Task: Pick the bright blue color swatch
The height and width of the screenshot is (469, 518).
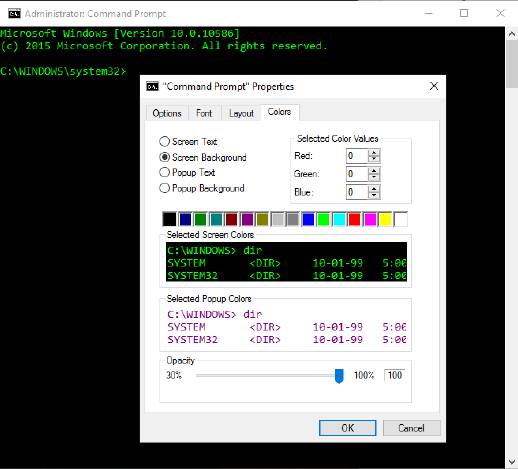Action: [x=308, y=219]
